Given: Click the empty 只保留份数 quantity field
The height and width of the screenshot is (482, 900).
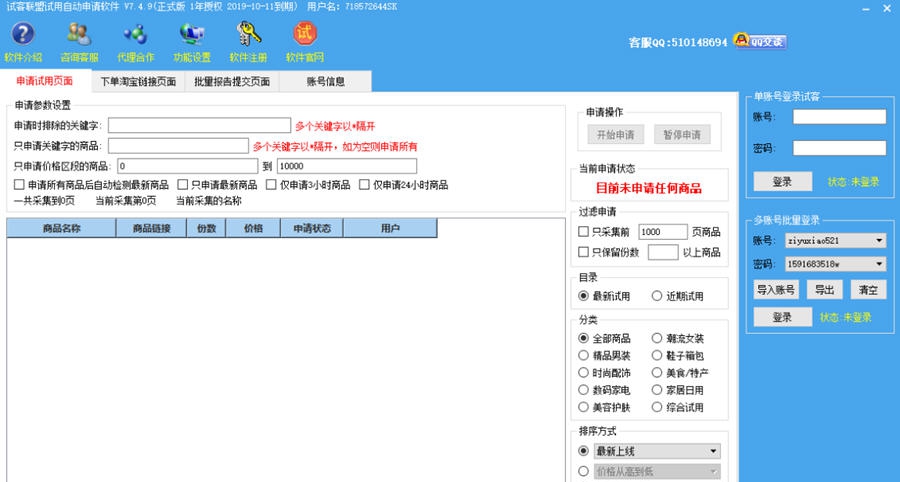Looking at the screenshot, I should coord(663,252).
